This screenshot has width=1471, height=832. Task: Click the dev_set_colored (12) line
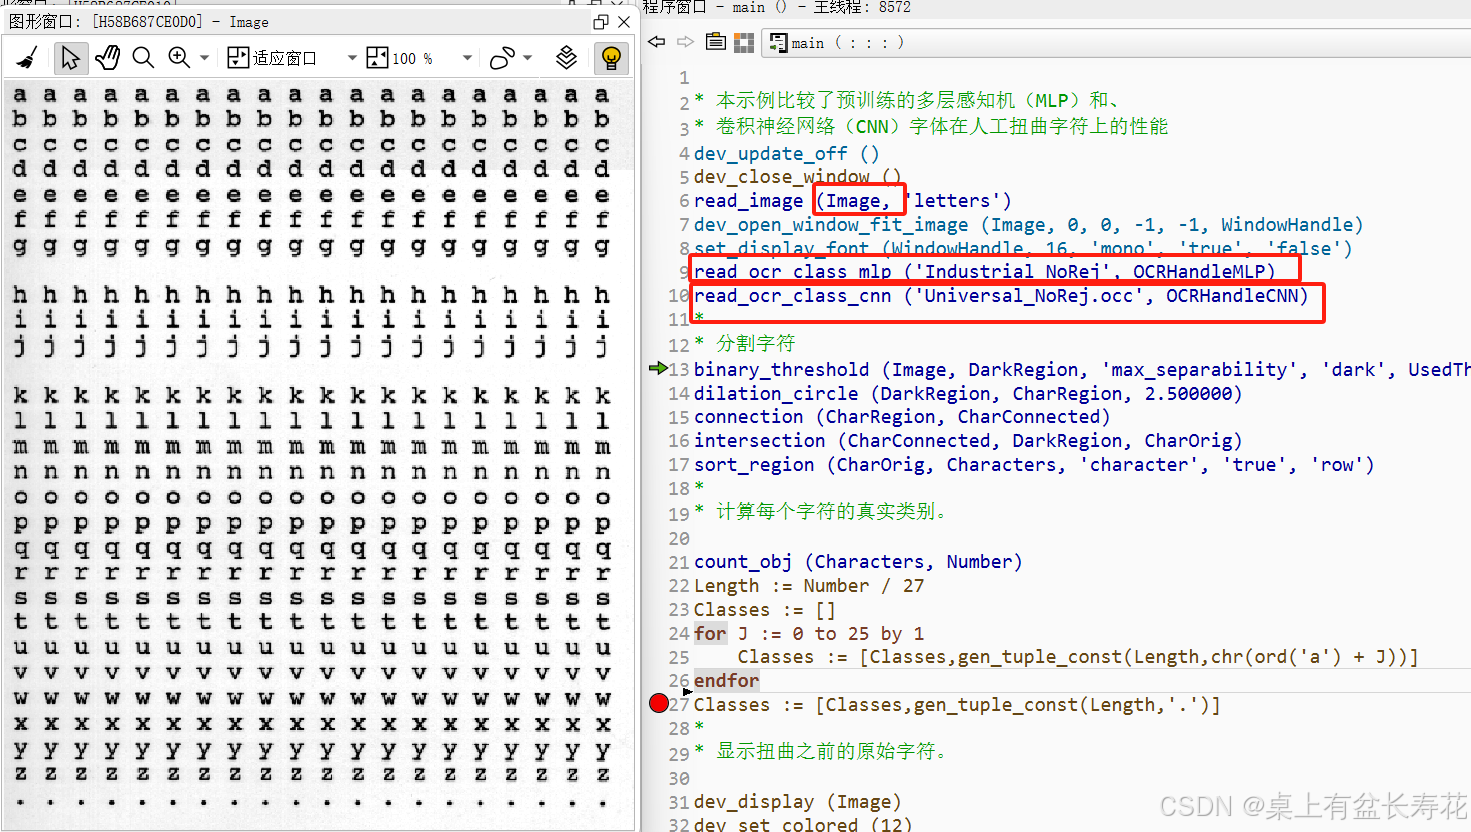pos(802,825)
